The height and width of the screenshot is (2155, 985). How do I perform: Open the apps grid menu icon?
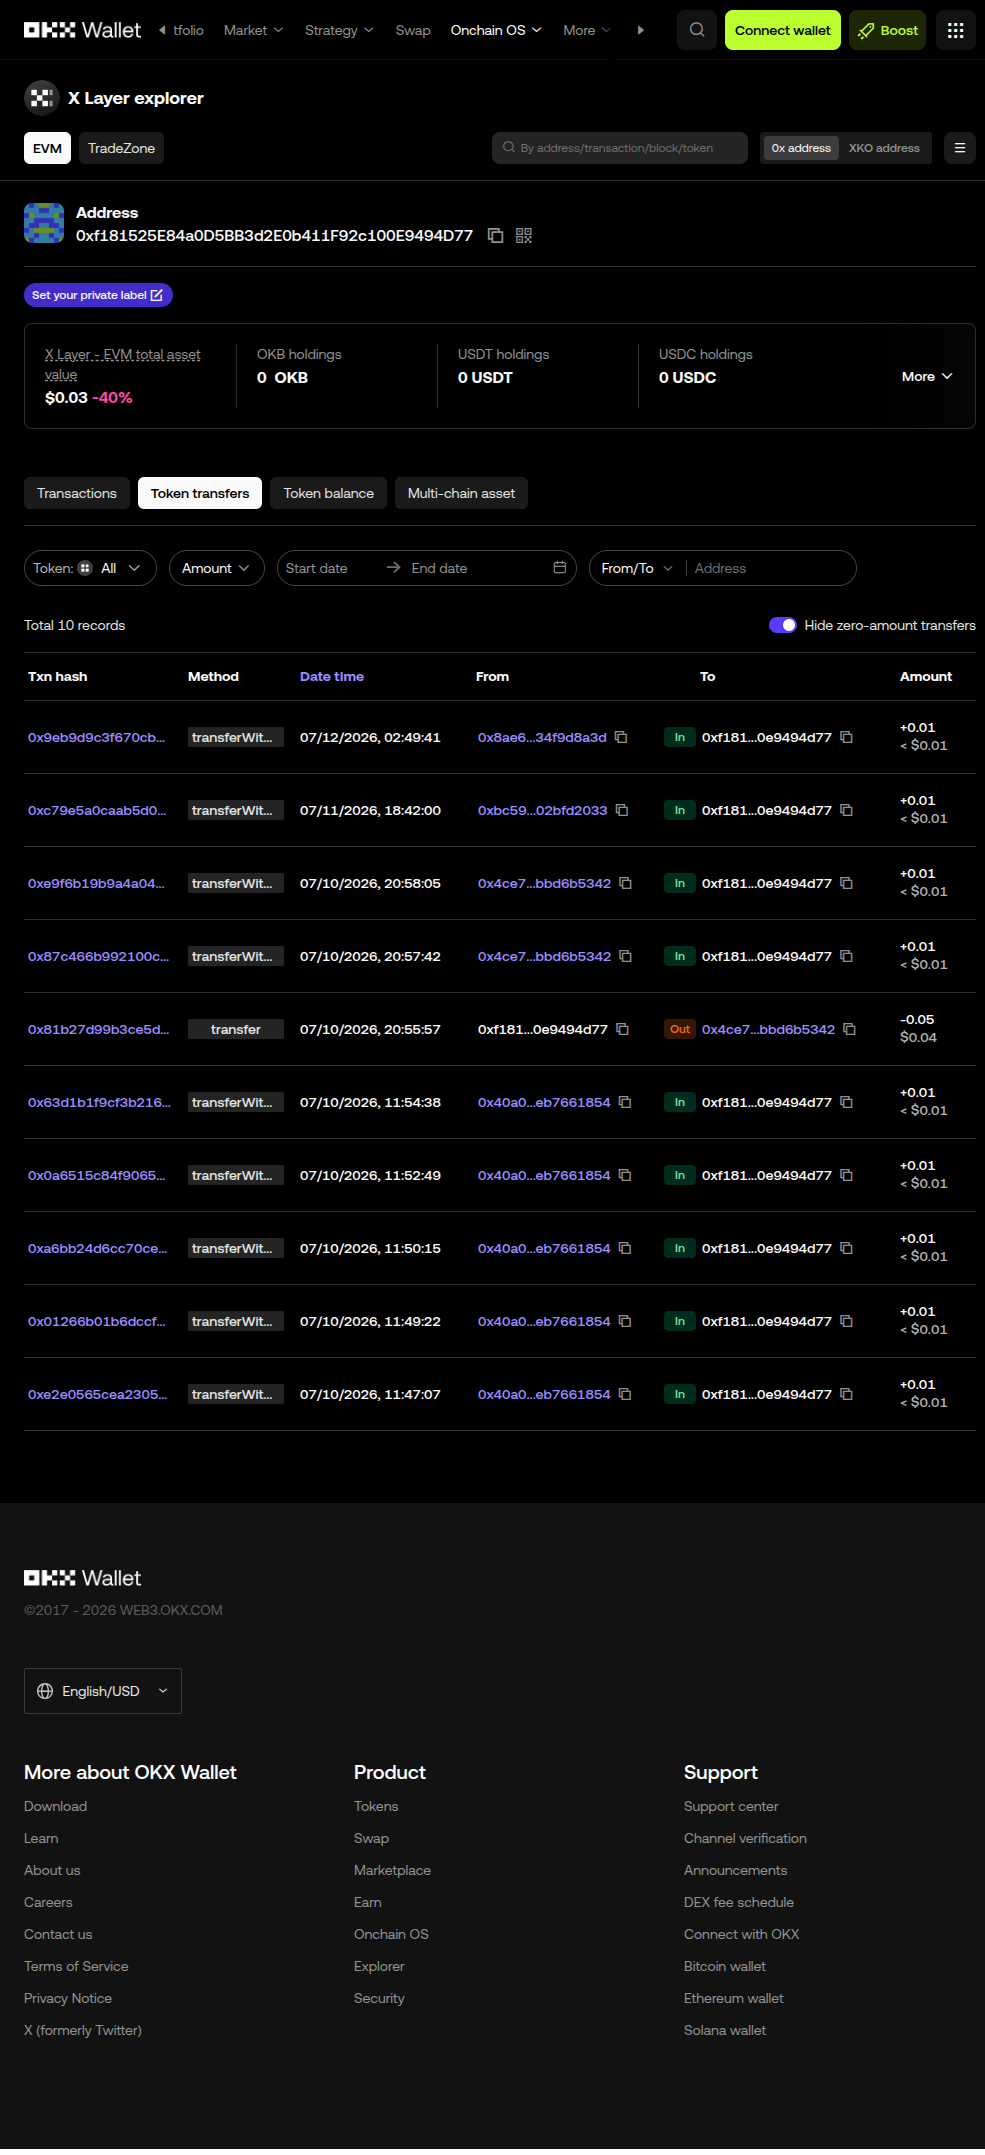[956, 30]
